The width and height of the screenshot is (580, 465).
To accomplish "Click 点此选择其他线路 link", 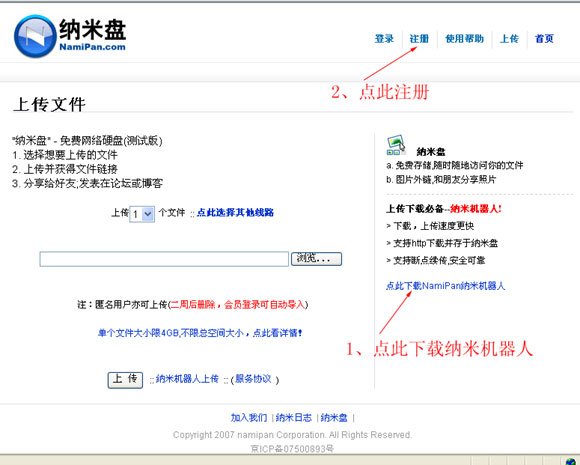I will point(235,212).
